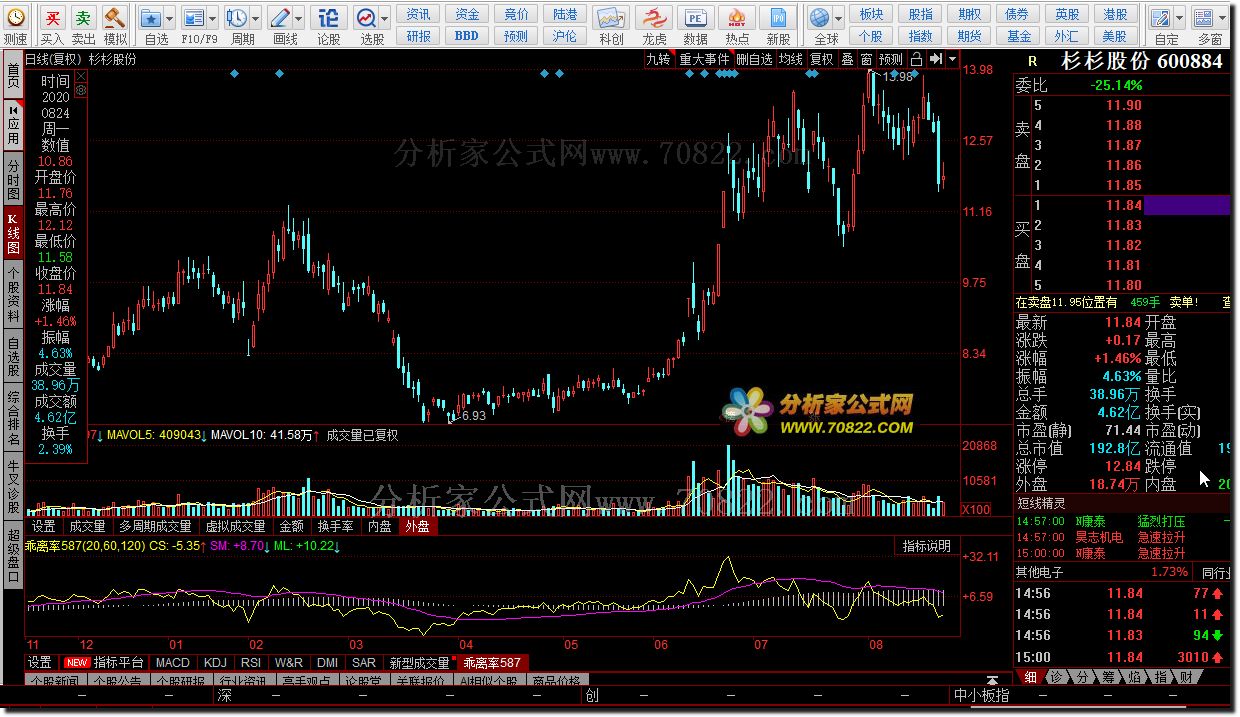The height and width of the screenshot is (717, 1240).
Task: Expand the 全球 dropdown arrow
Action: [839, 18]
